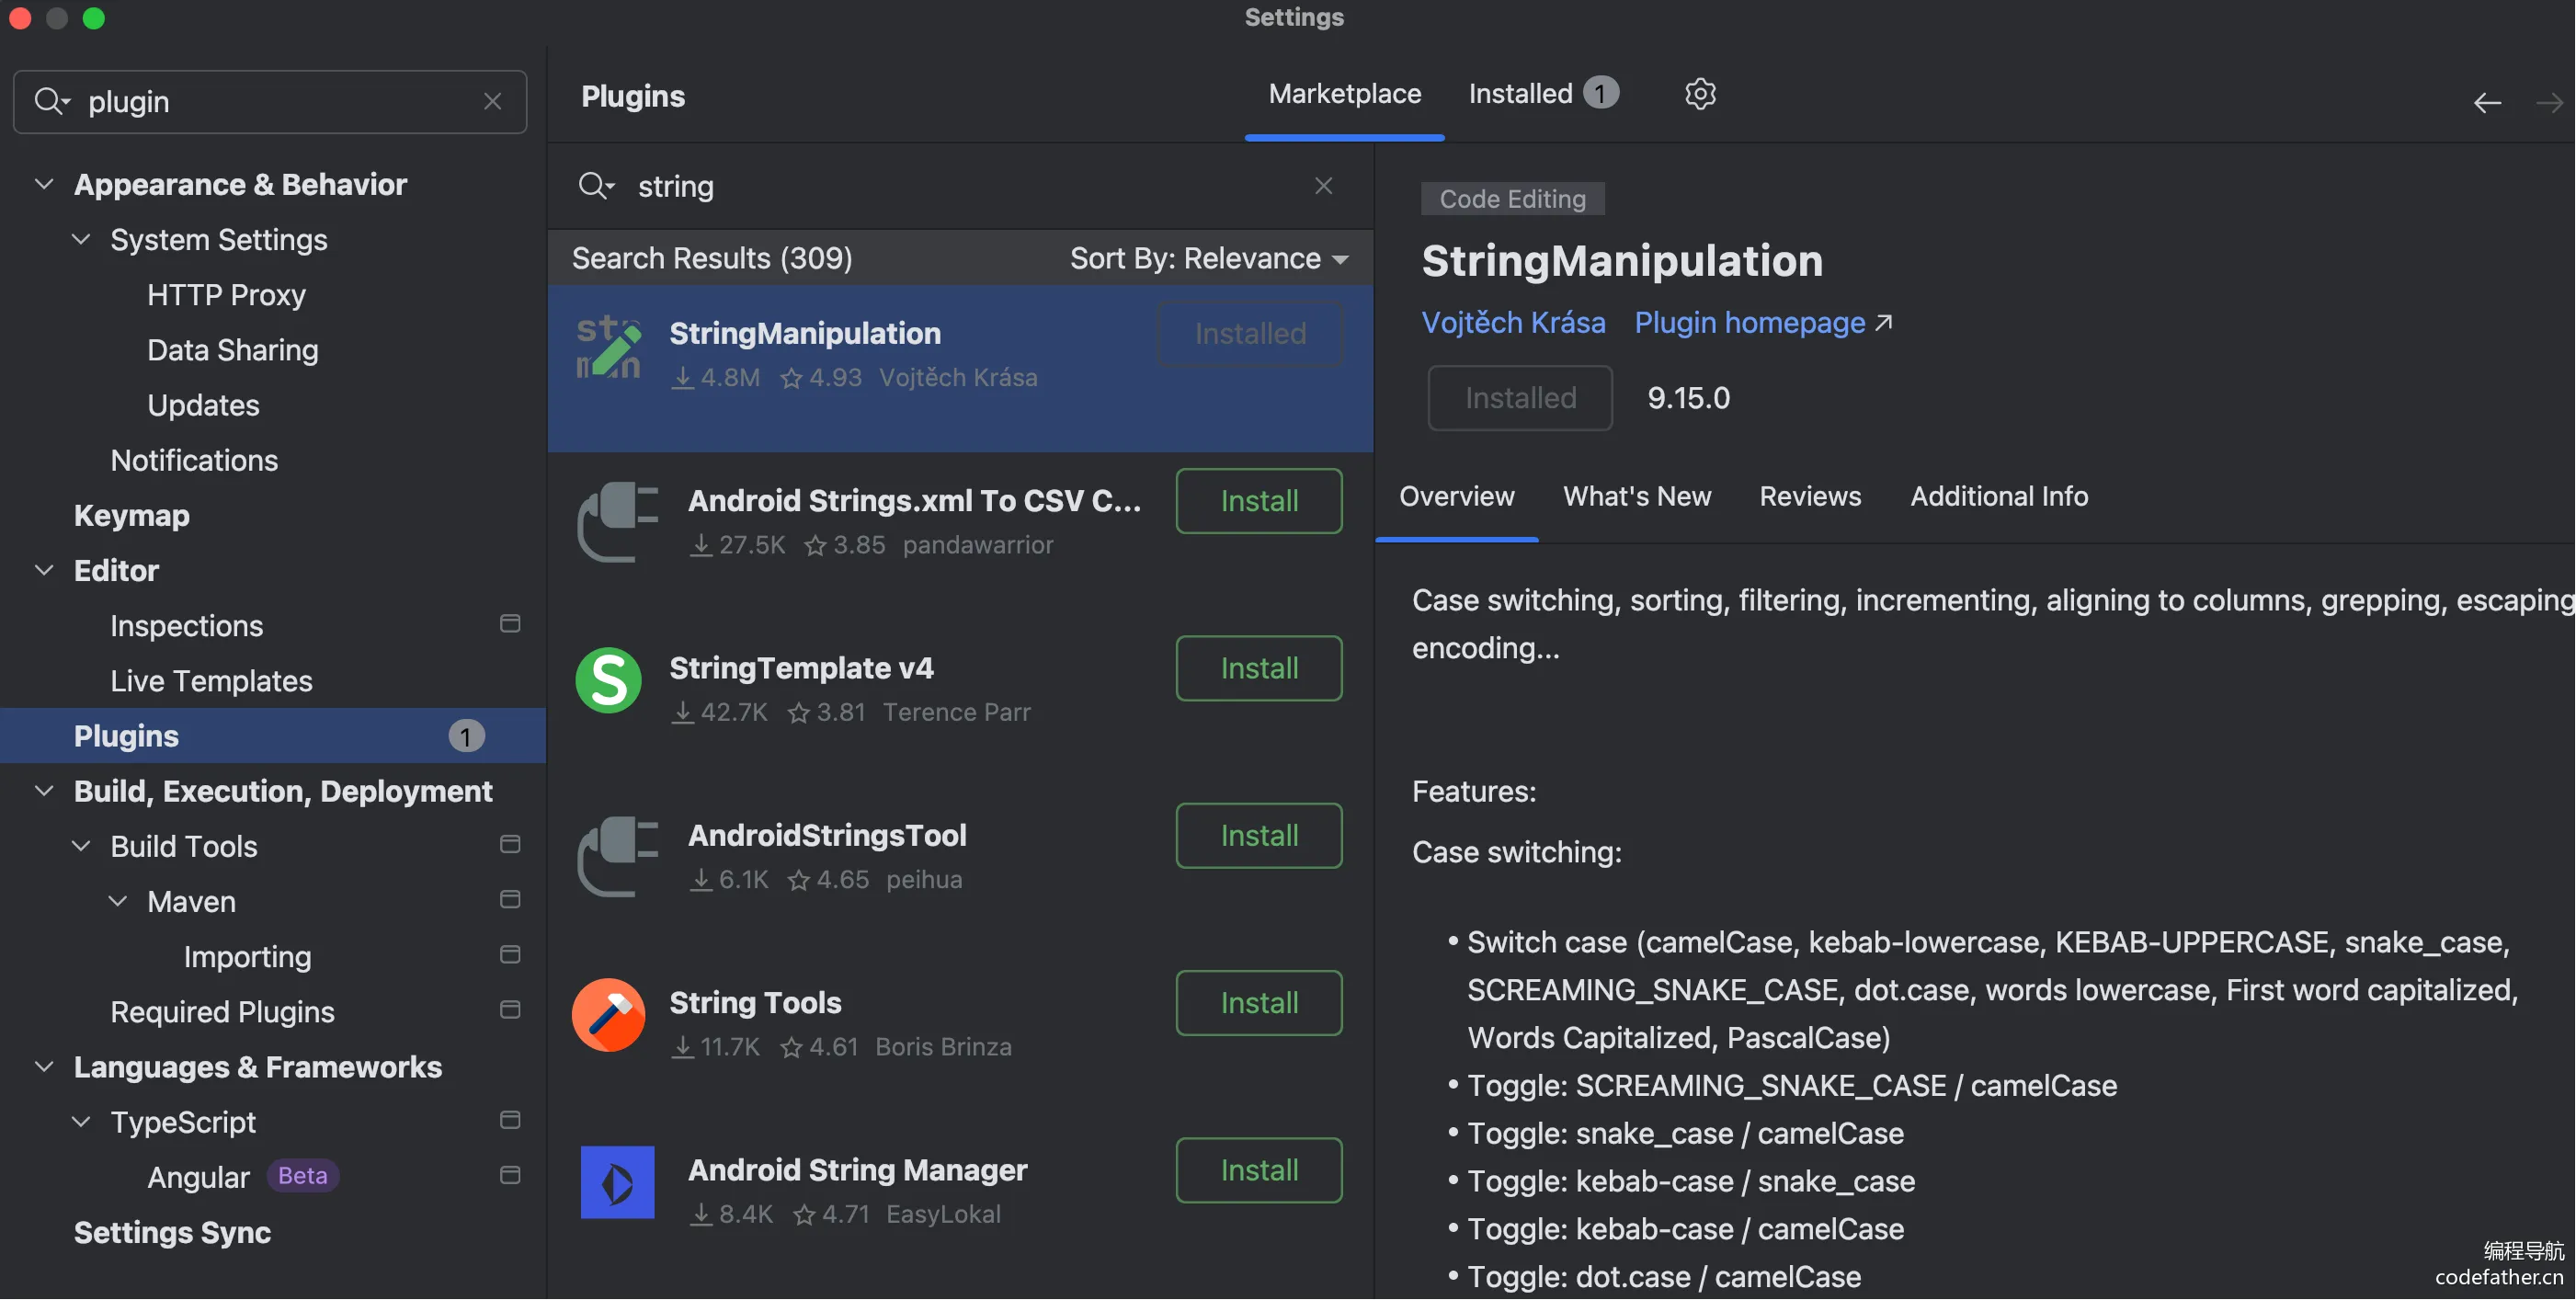
Task: Open the plugins gear settings menu
Action: (1700, 94)
